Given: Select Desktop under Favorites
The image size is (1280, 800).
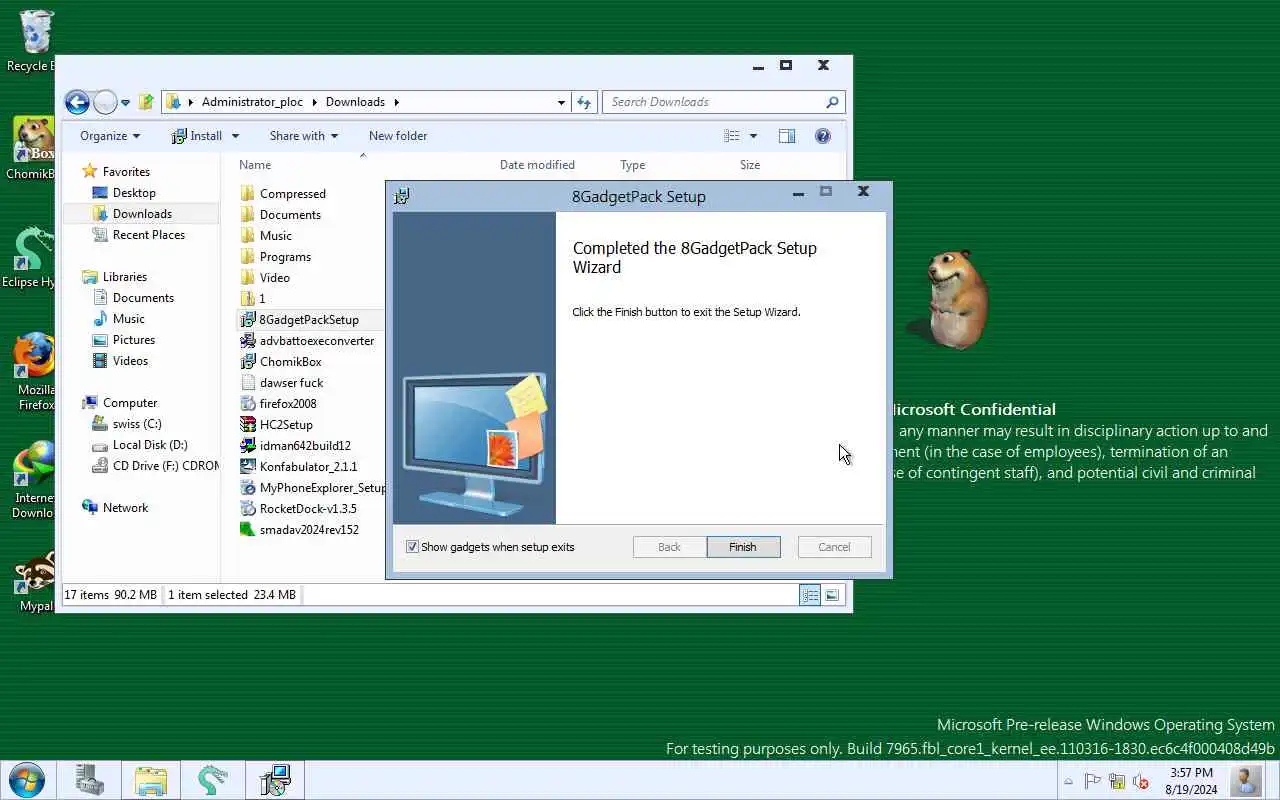Looking at the screenshot, I should pyautogui.click(x=134, y=193).
